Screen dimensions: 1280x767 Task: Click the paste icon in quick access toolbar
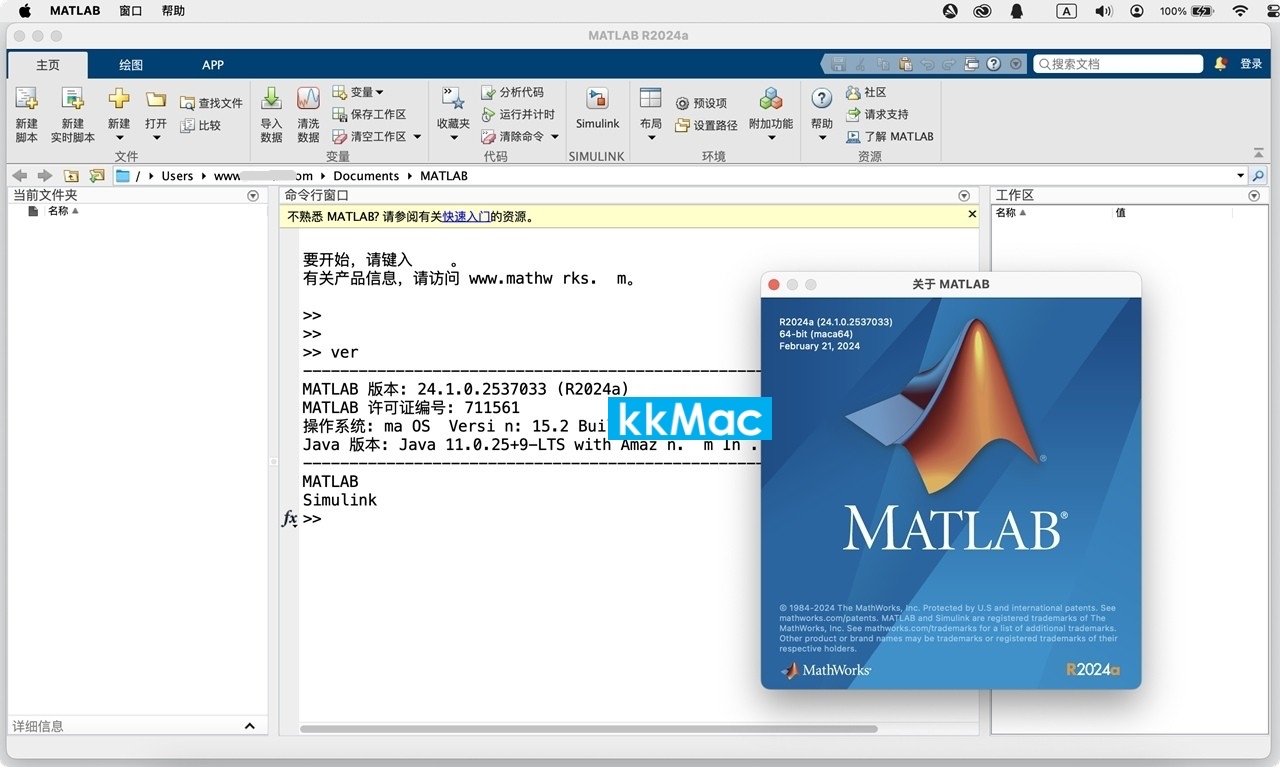point(906,64)
